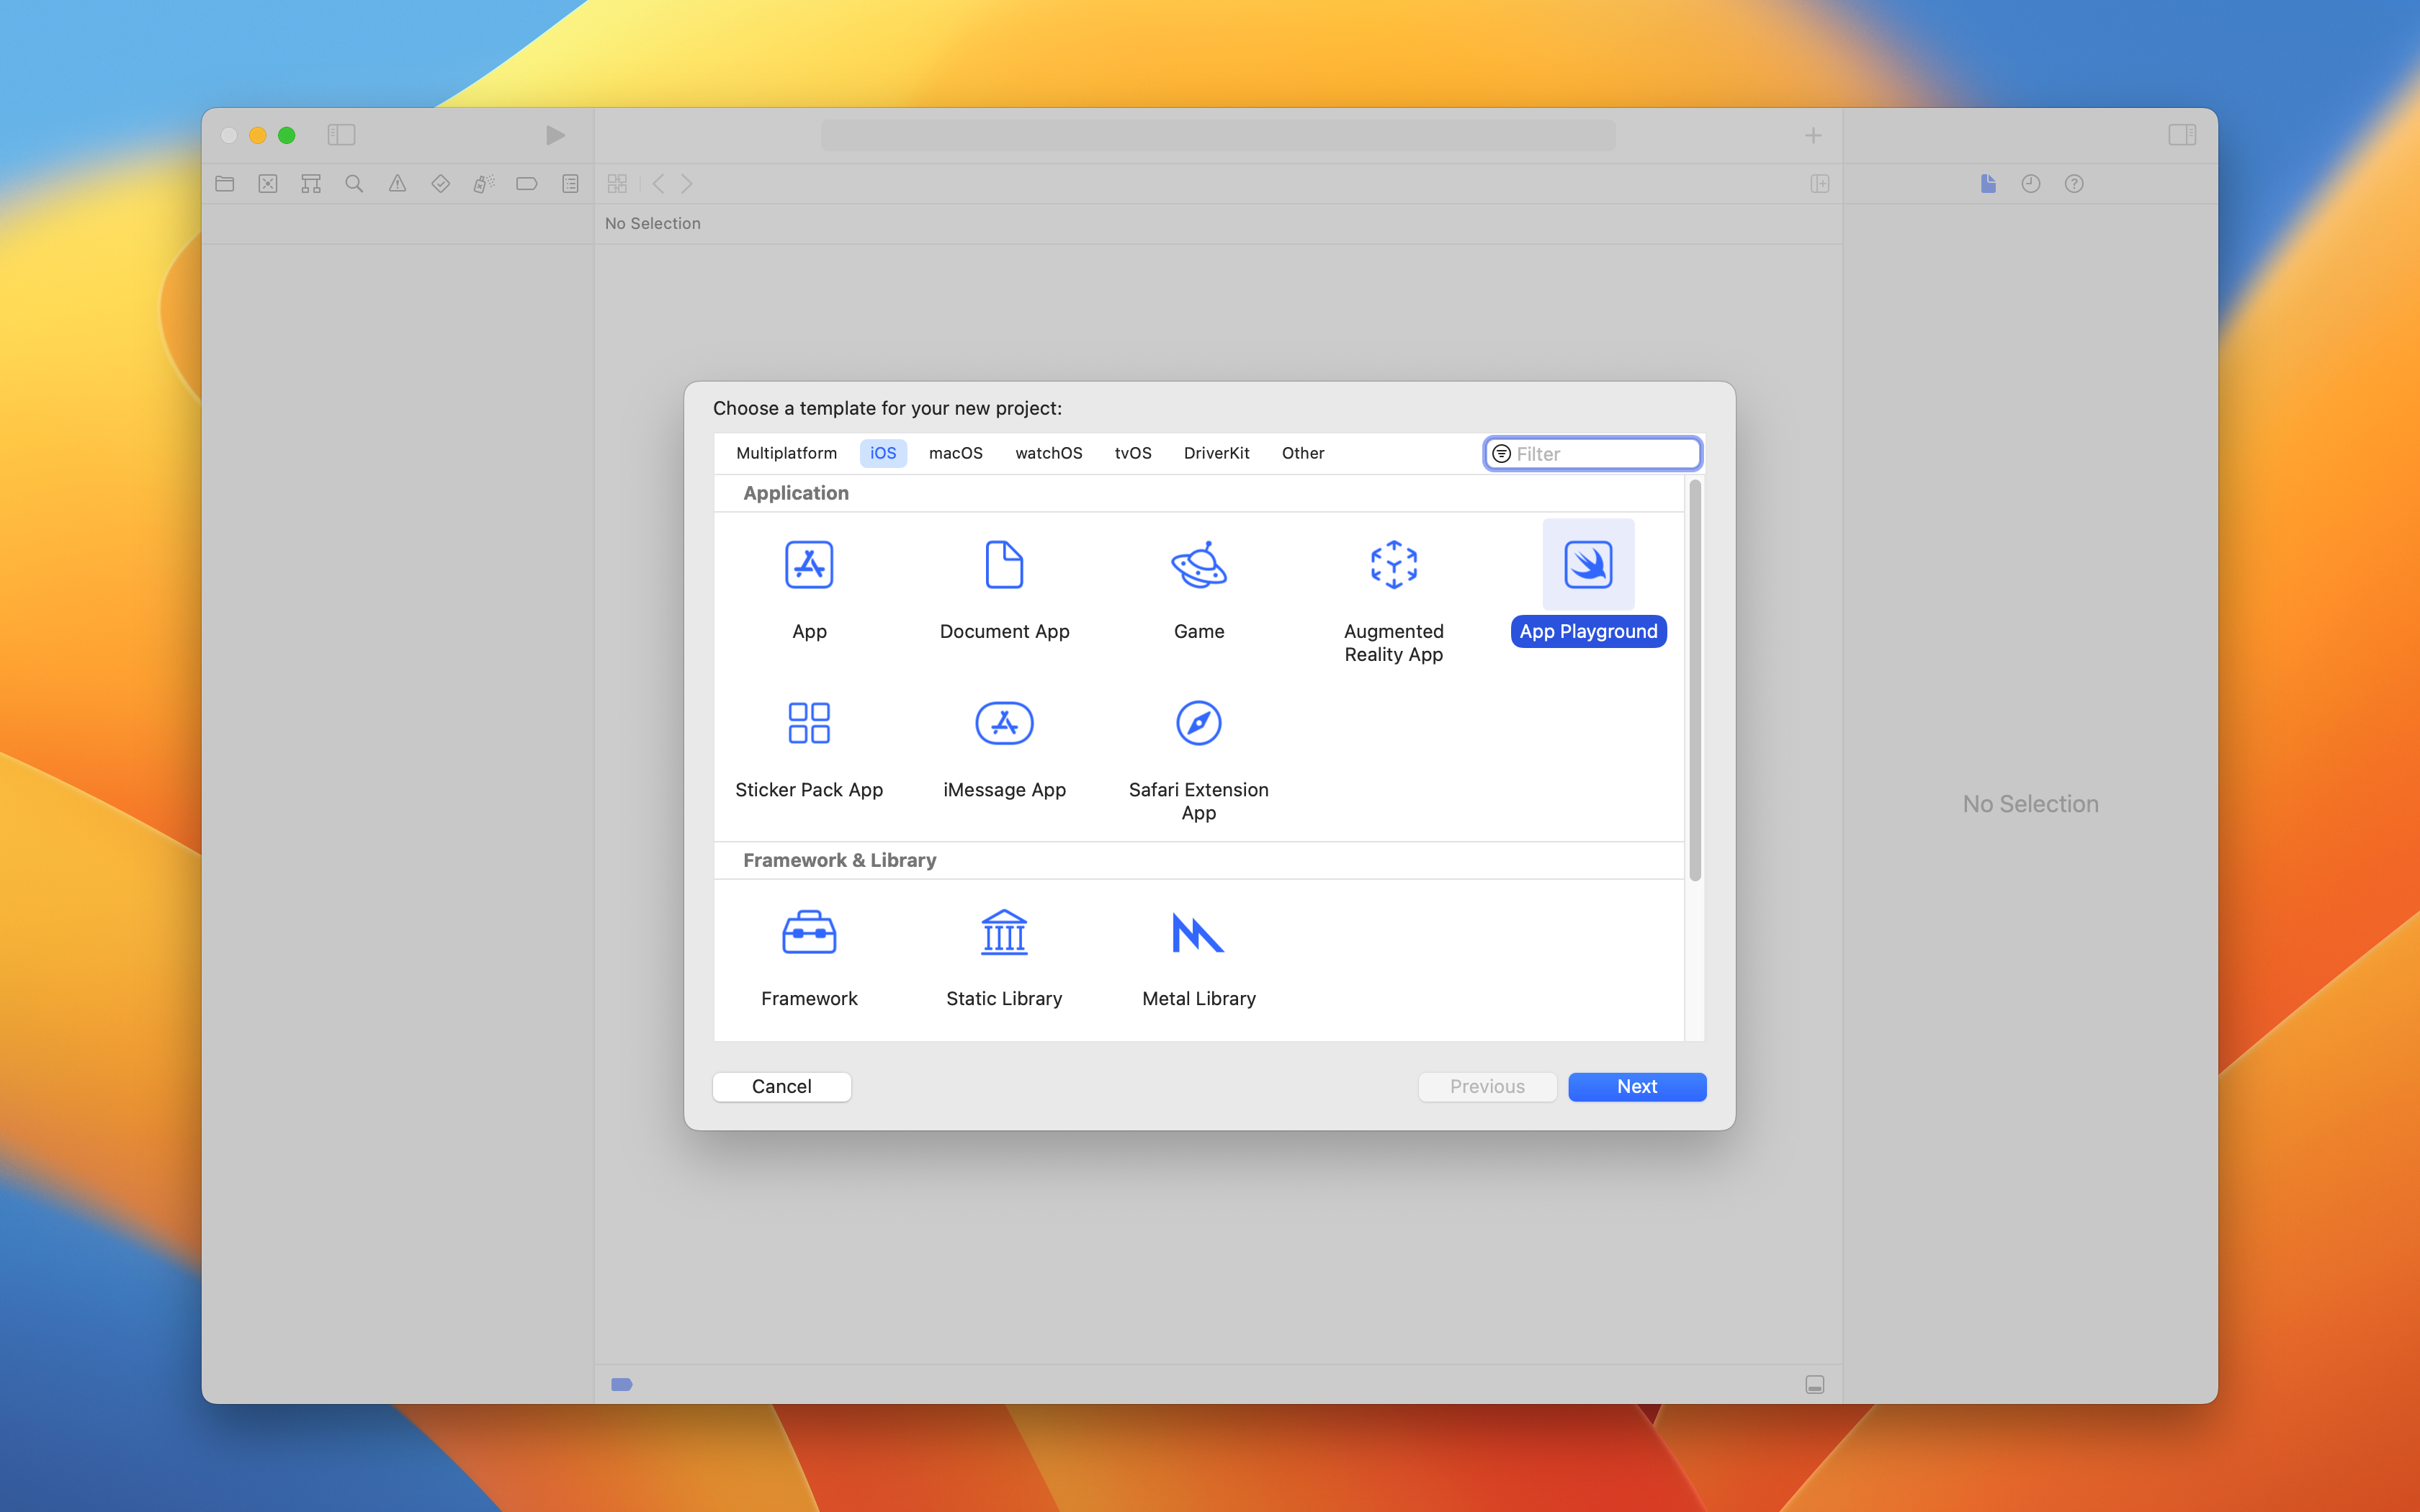Select the Static Library template
Screen dimensions: 2420x1512
pyautogui.click(x=1004, y=933)
